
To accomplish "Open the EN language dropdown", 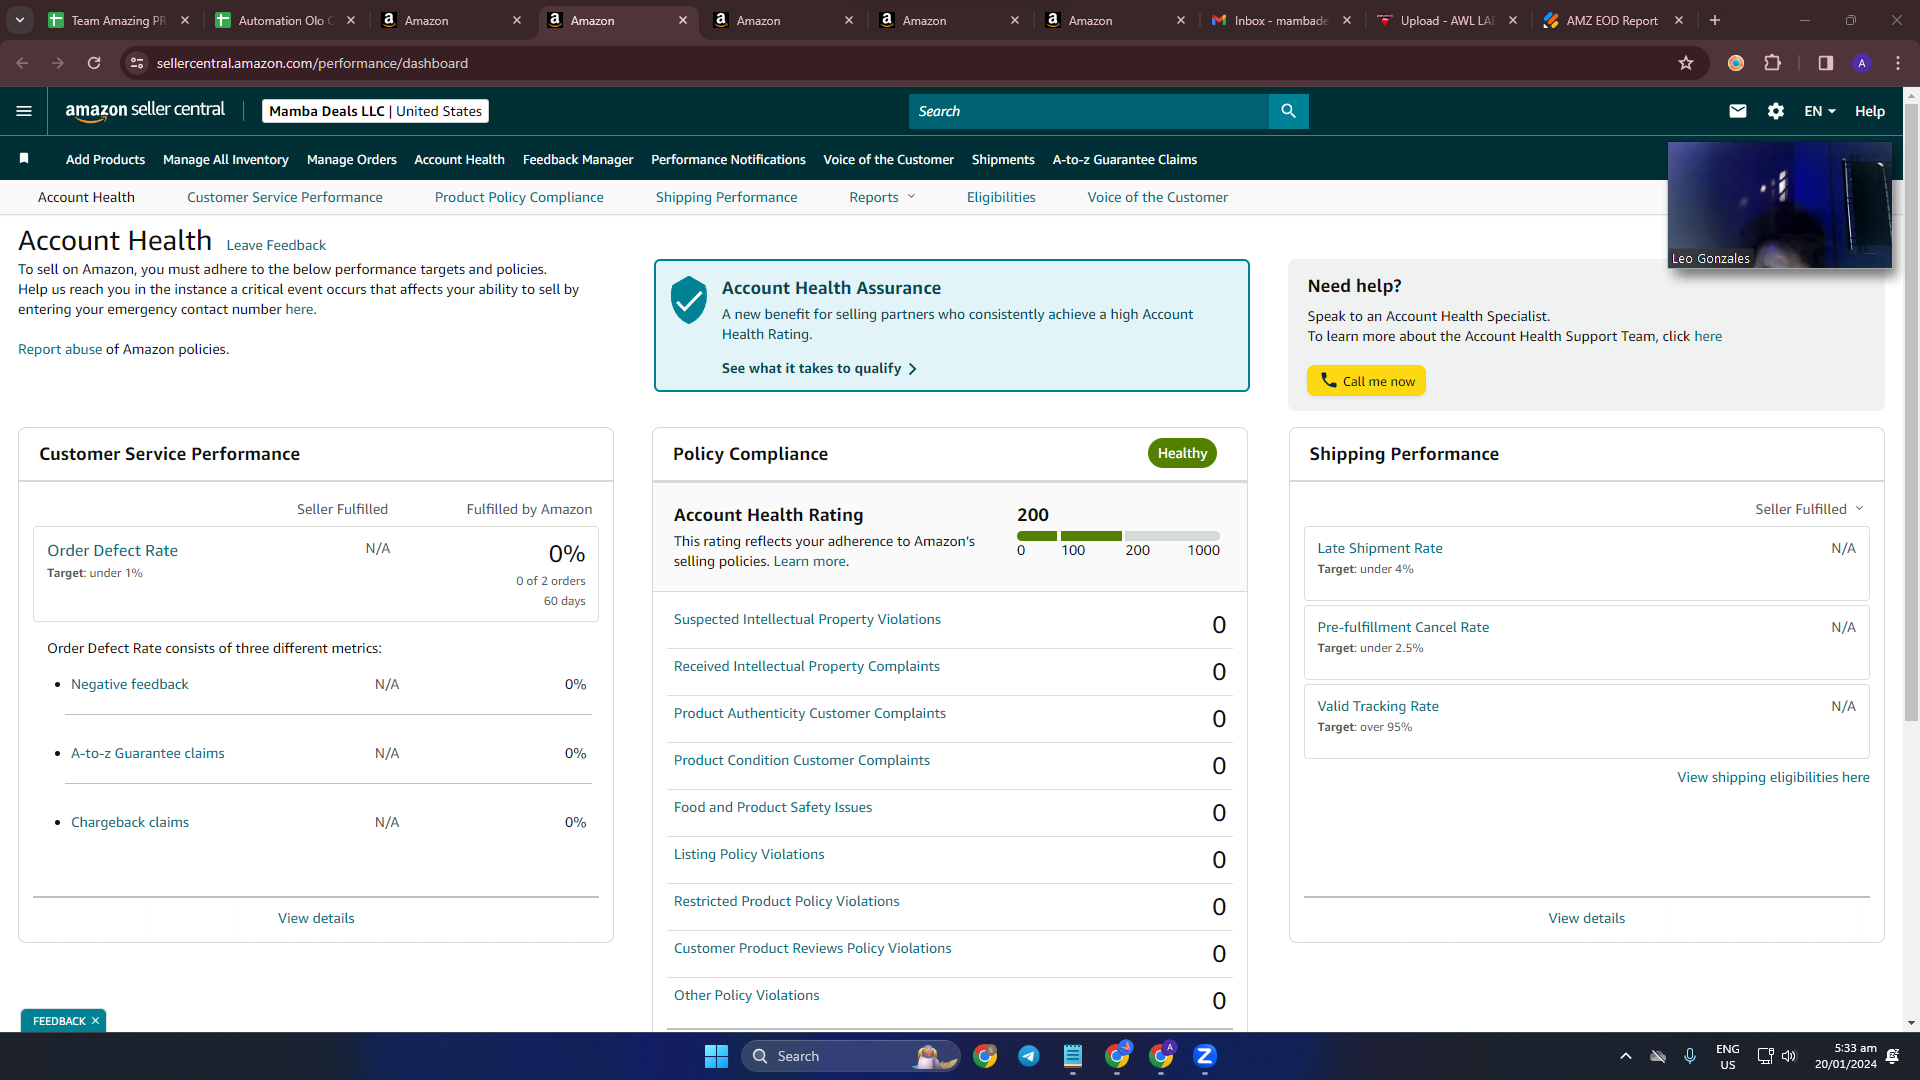I will 1819,111.
